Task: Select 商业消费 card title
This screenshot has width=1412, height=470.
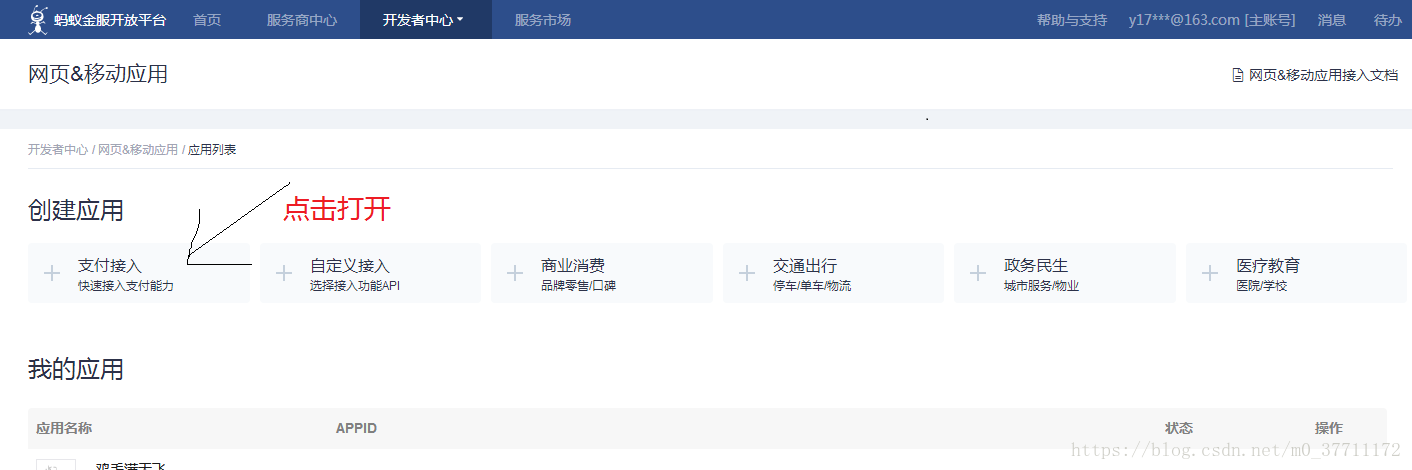Action: 573,266
